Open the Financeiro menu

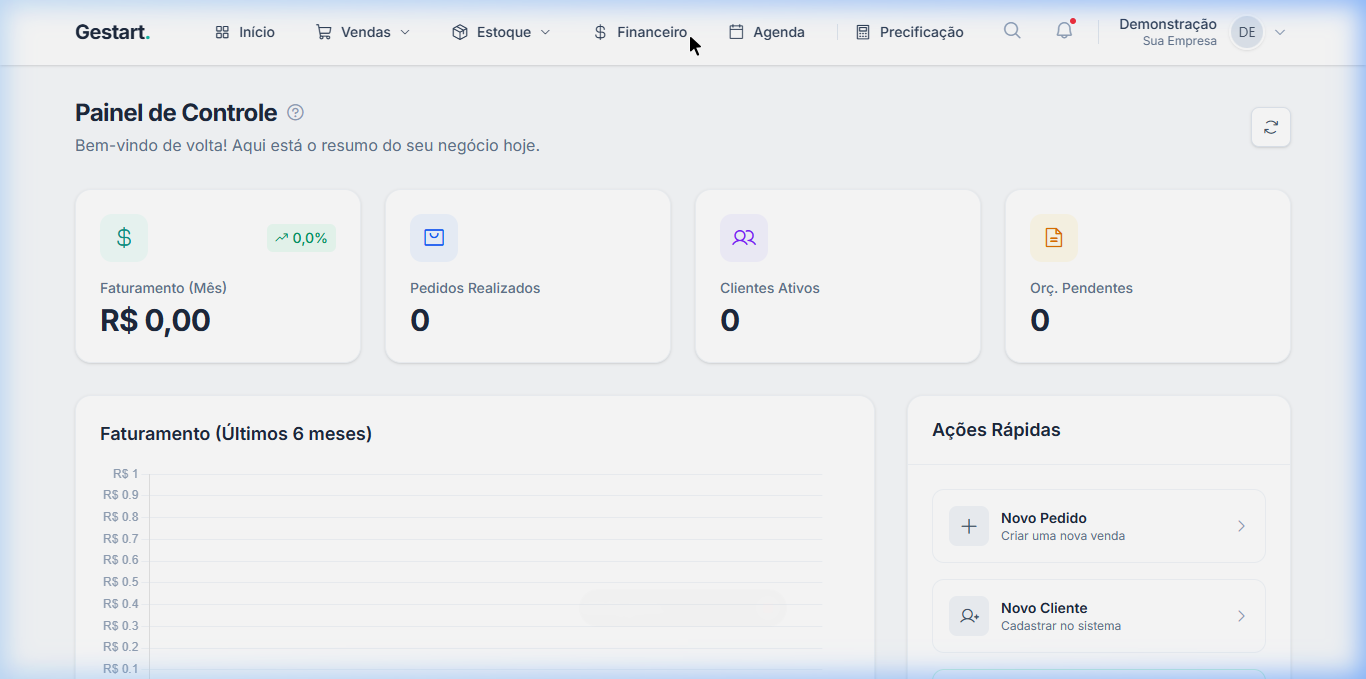pyautogui.click(x=640, y=32)
